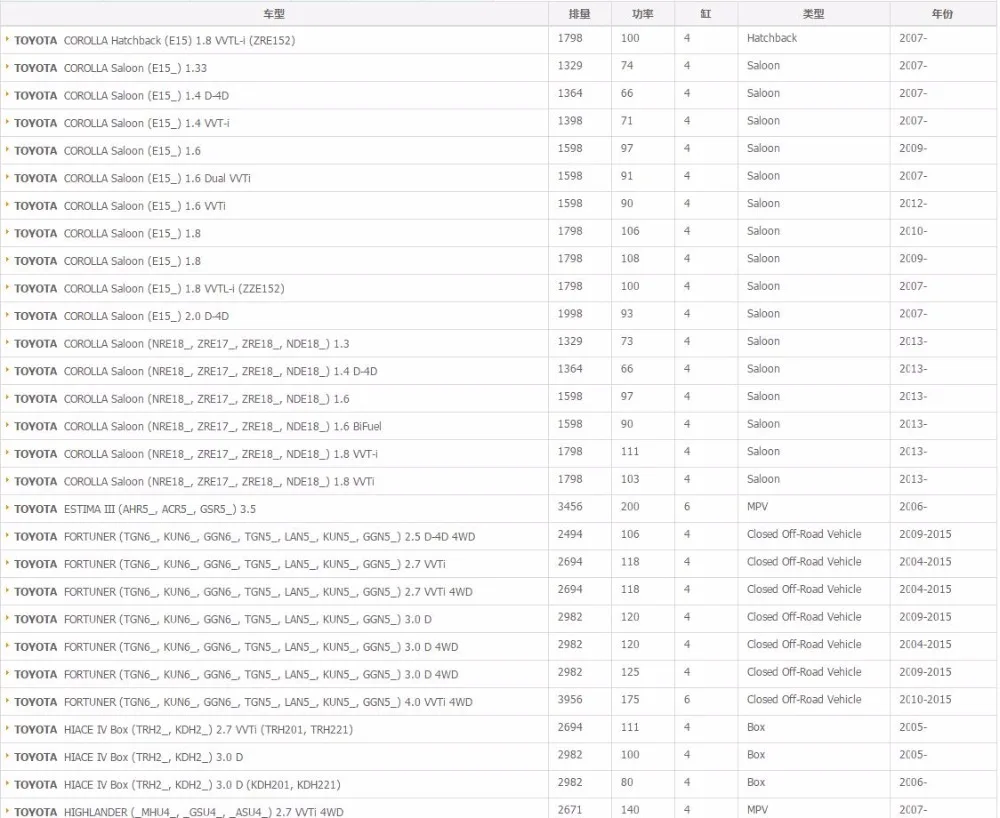Open COROLLA Saloon (E15_) 1.4 VVT-i entry
Viewport: 1000px width, 818px height.
(122, 124)
